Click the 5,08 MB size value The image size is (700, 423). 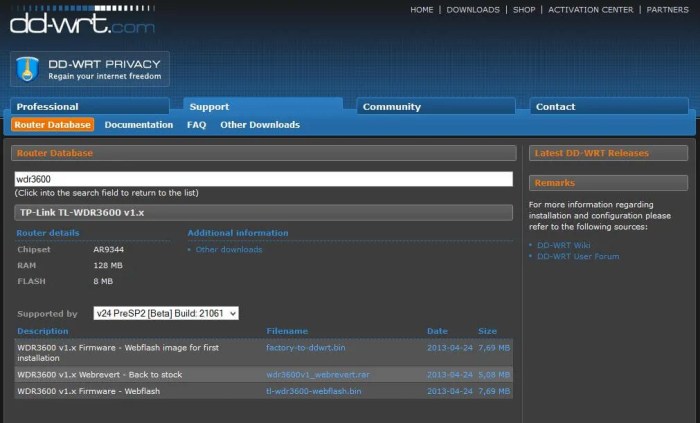[494, 375]
